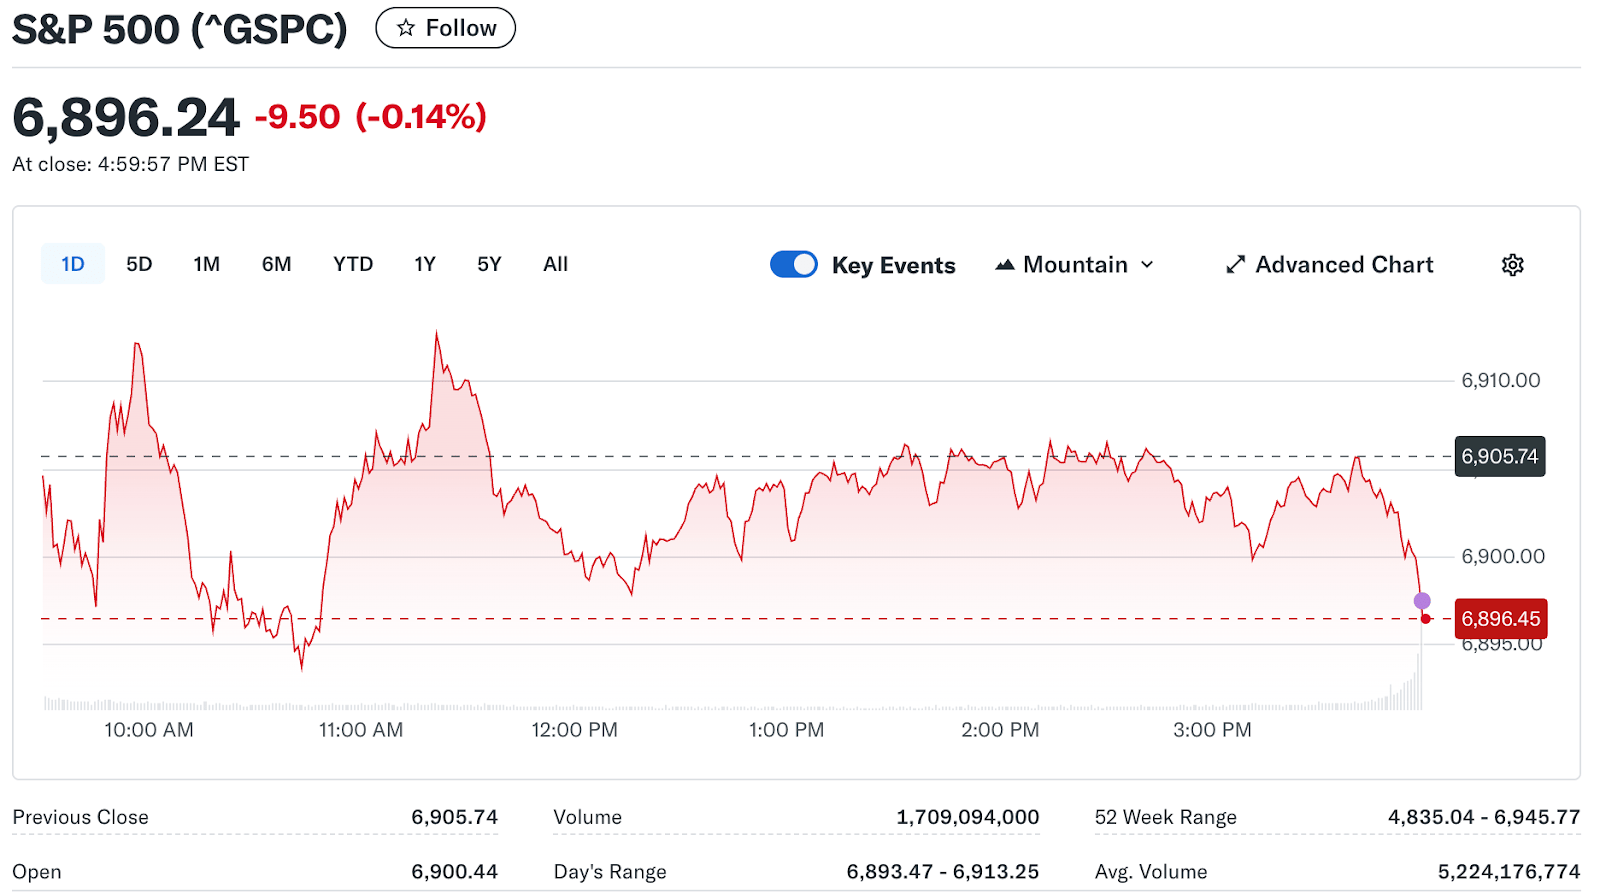1600x894 pixels.
Task: Click the Previous Close label
Action: coord(80,817)
